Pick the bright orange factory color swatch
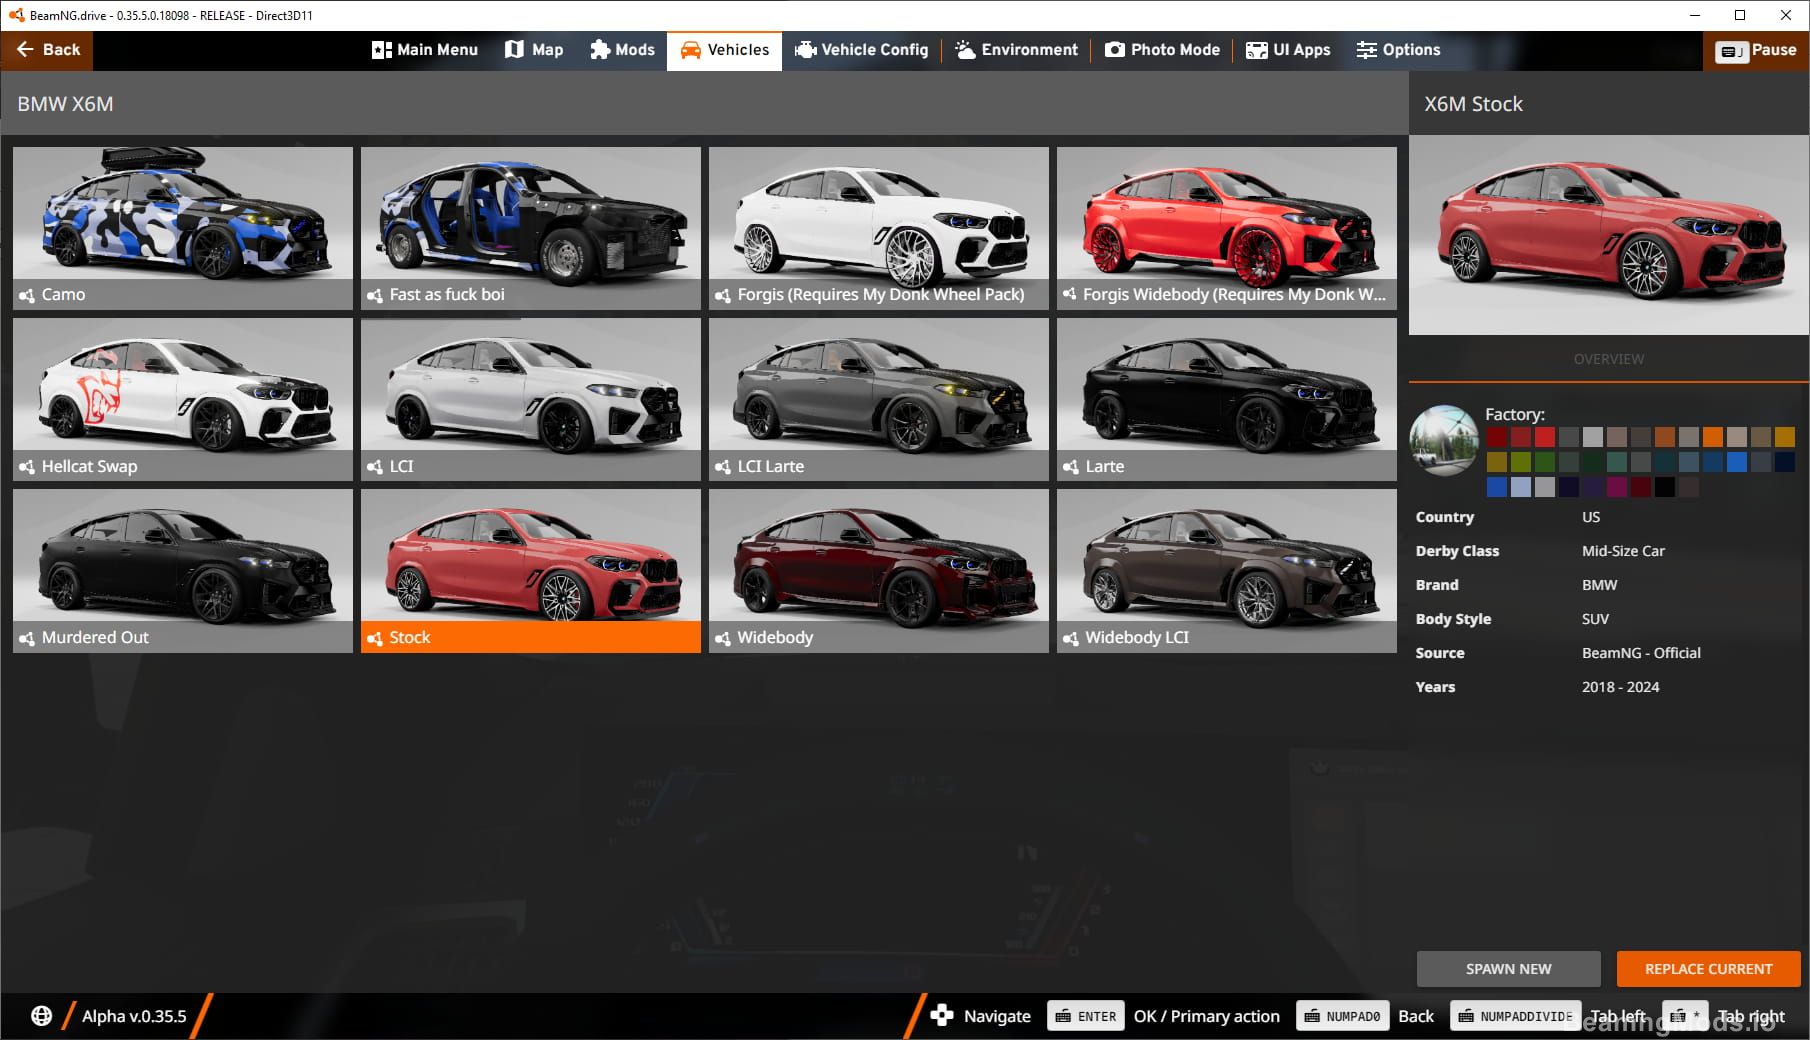 click(x=1713, y=437)
